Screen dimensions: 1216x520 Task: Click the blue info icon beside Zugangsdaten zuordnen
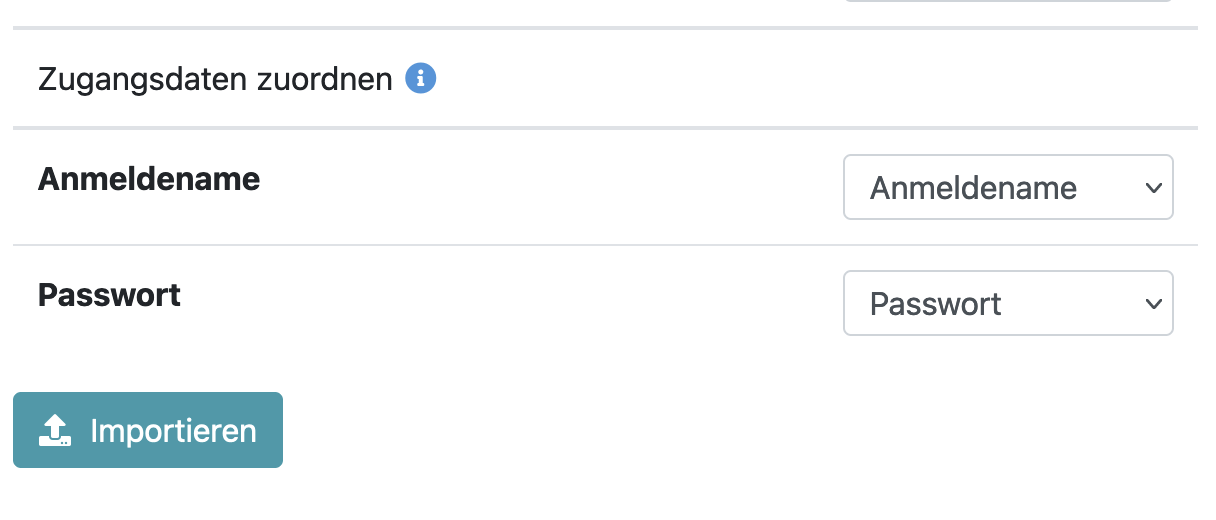pos(421,78)
